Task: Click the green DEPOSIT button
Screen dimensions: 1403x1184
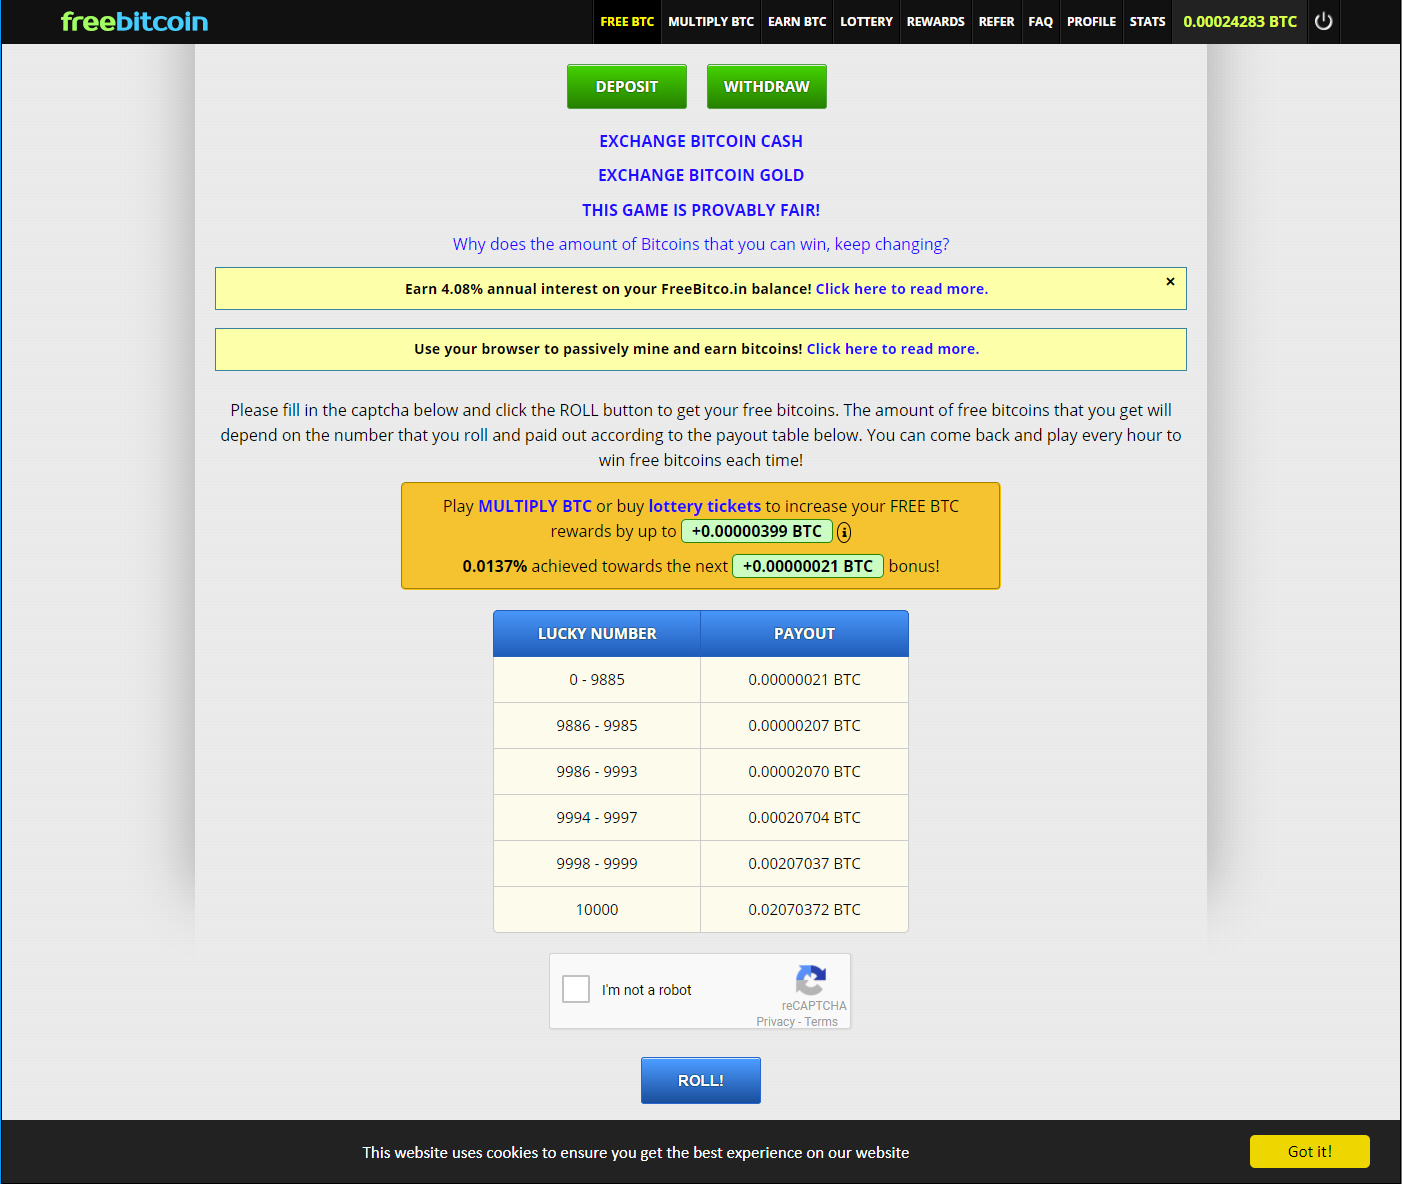Action: coord(627,86)
